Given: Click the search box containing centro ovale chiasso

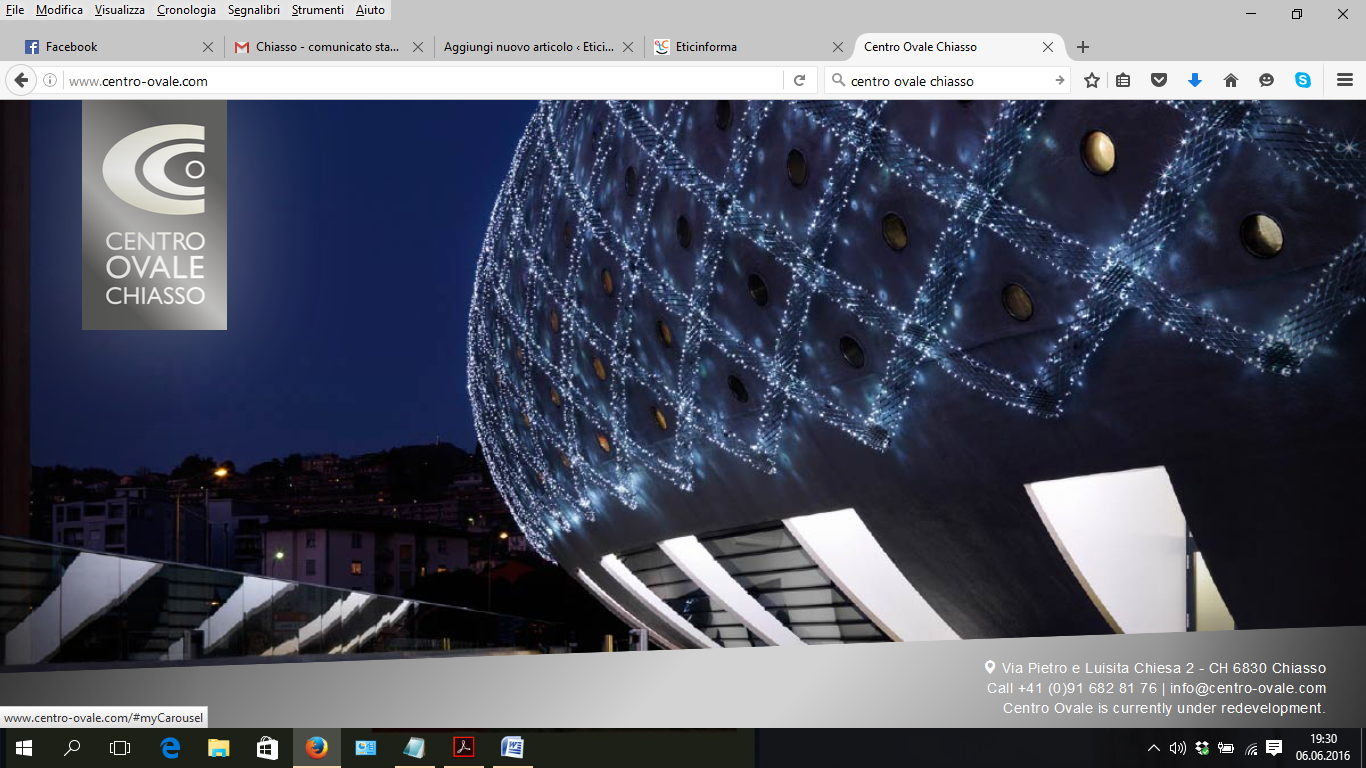Looking at the screenshot, I should [945, 81].
